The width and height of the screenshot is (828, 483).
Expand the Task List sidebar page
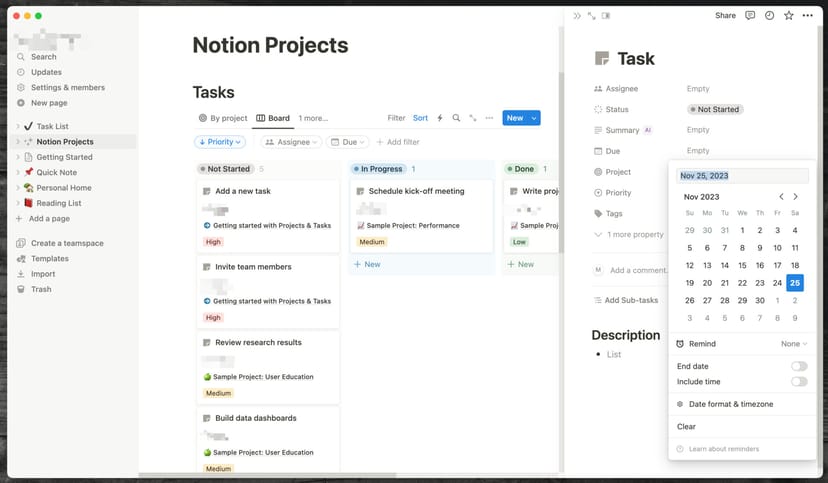[18, 127]
